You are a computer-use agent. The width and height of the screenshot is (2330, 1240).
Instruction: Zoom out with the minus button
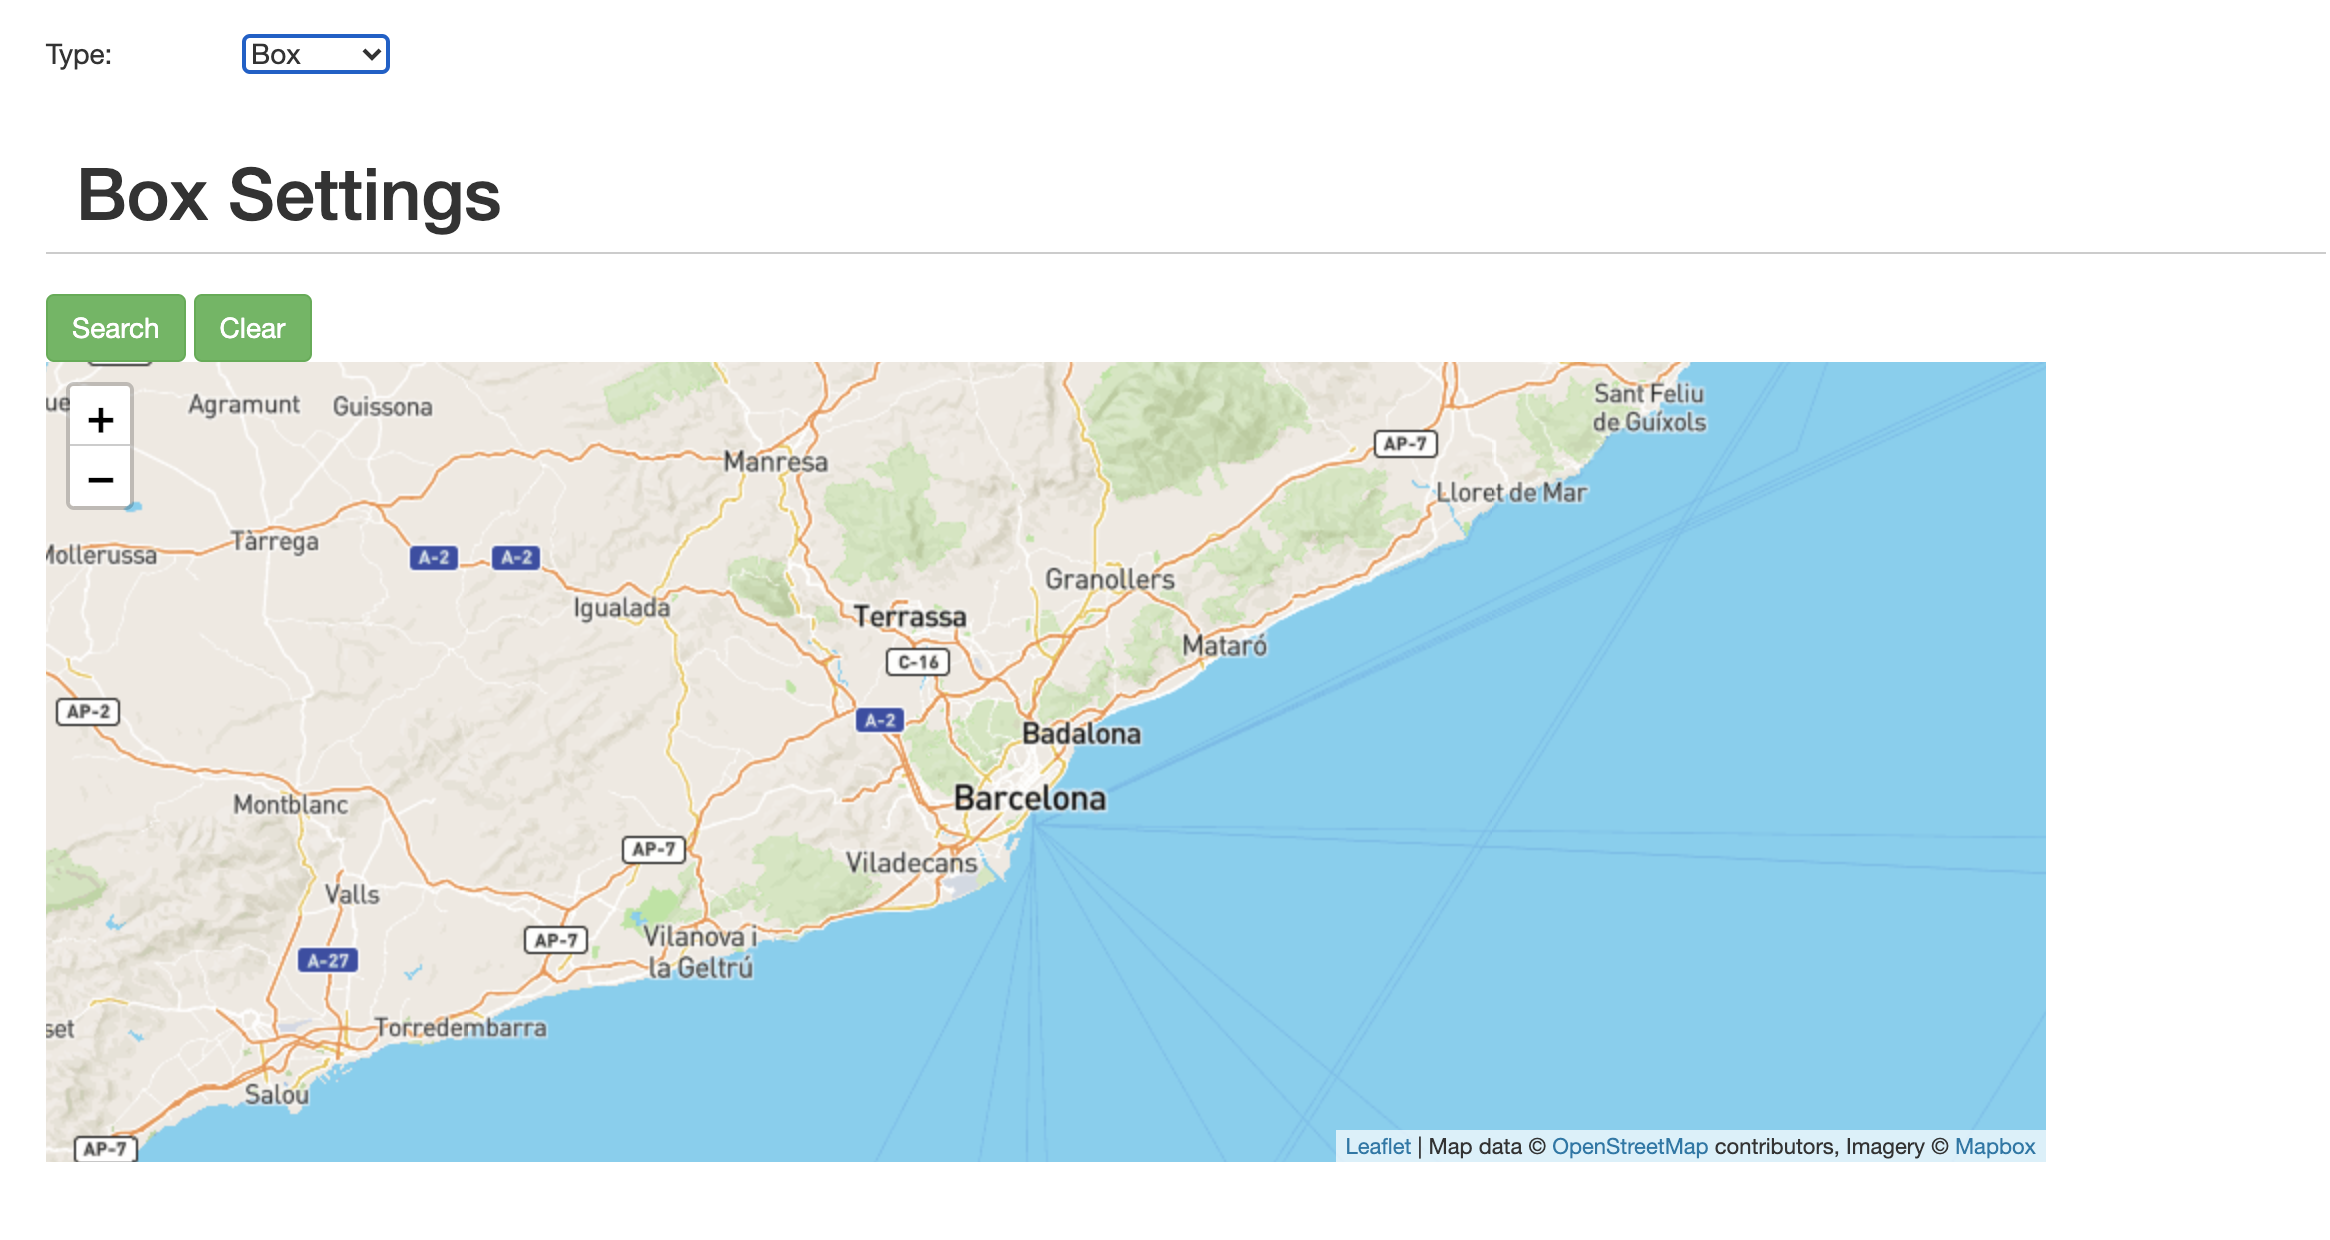click(x=100, y=479)
